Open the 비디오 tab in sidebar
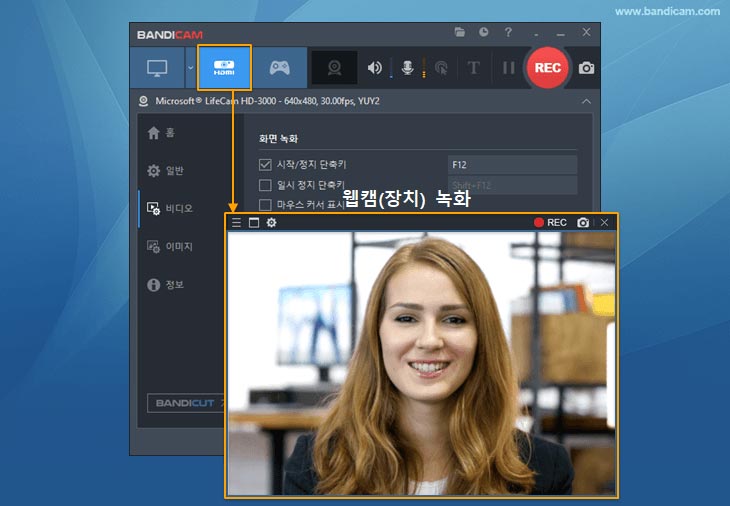 click(x=170, y=208)
